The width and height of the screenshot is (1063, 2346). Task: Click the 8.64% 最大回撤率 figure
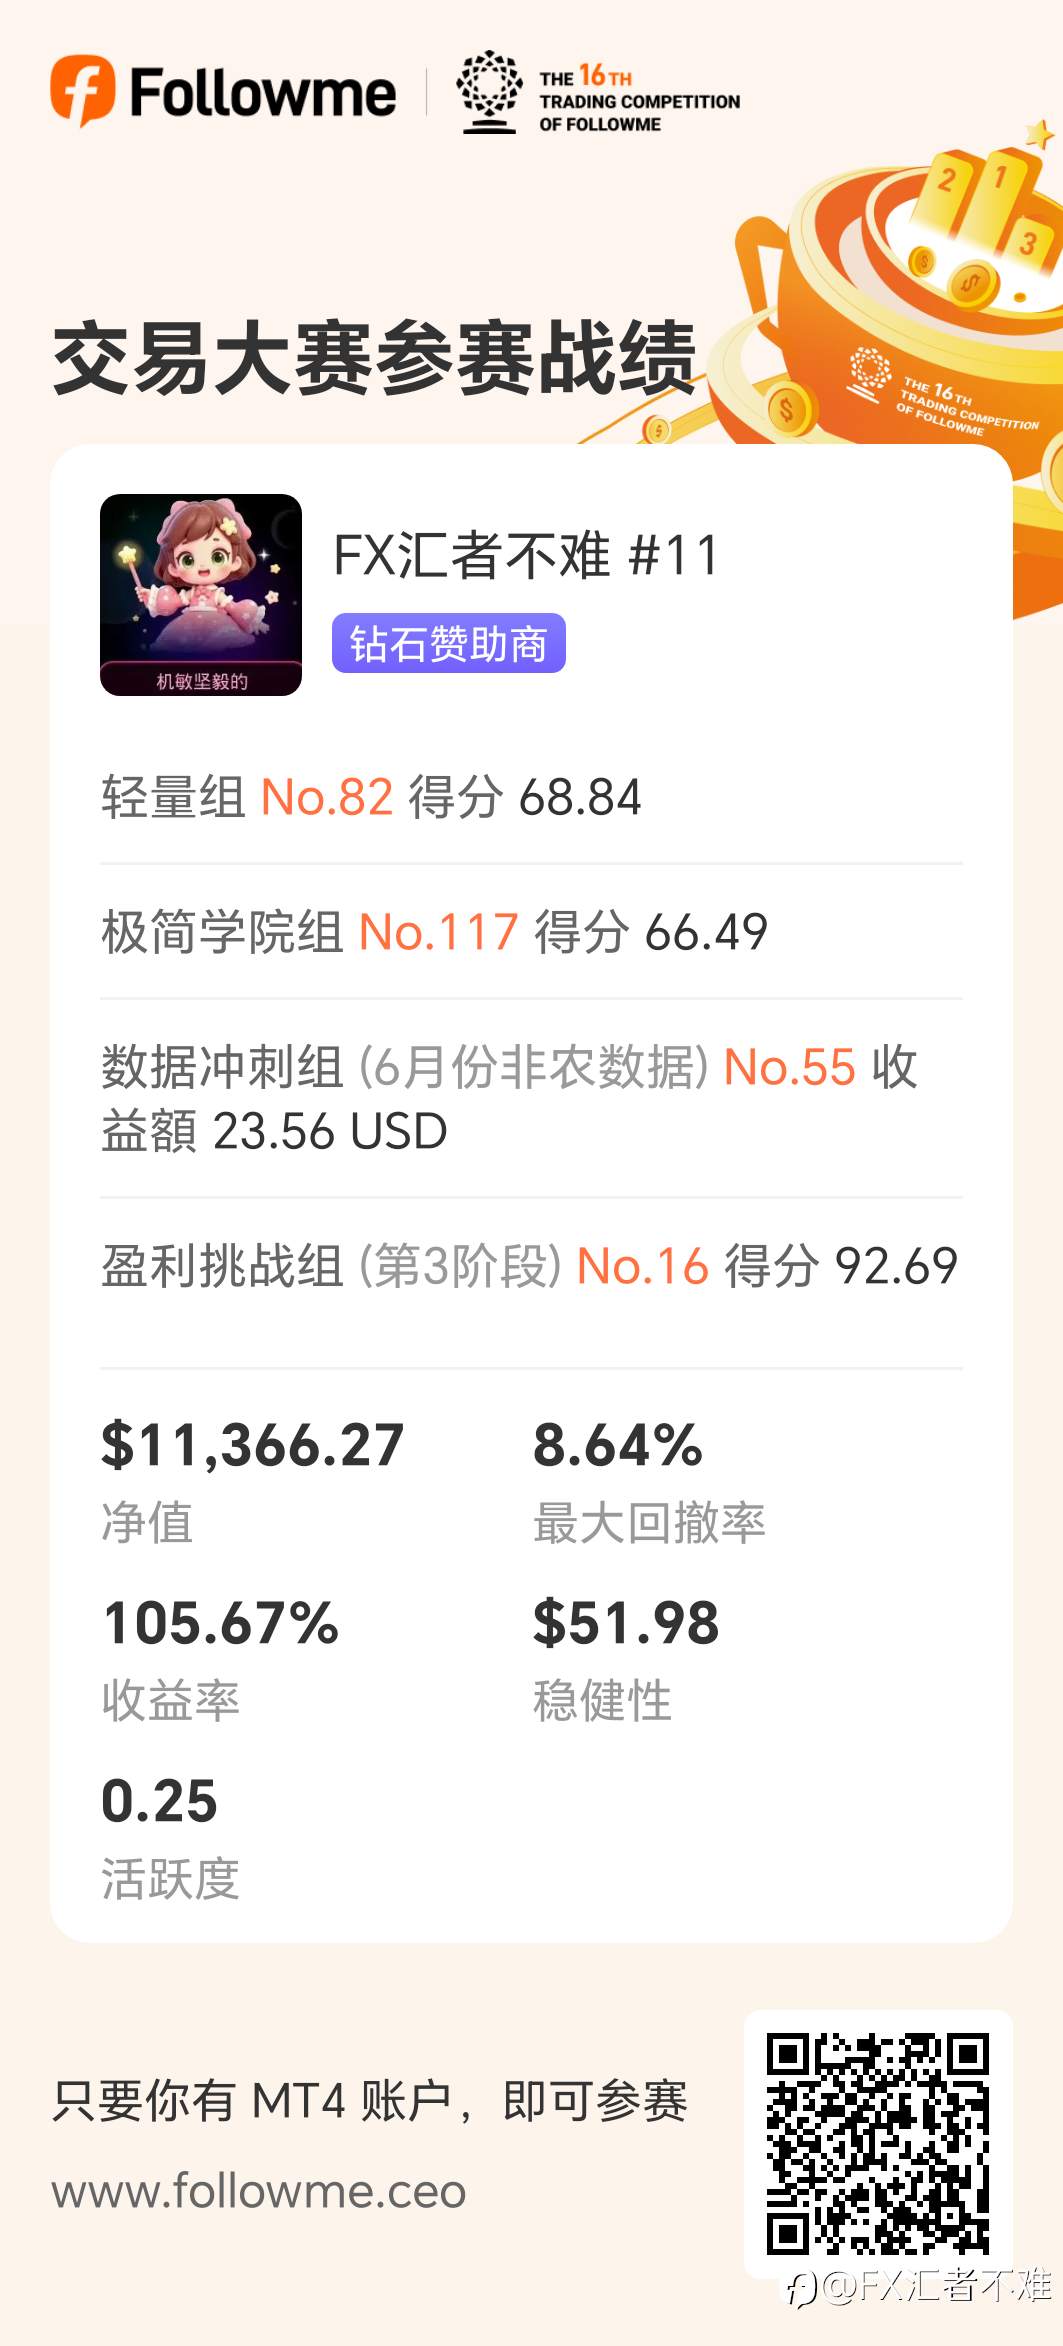point(618,1446)
